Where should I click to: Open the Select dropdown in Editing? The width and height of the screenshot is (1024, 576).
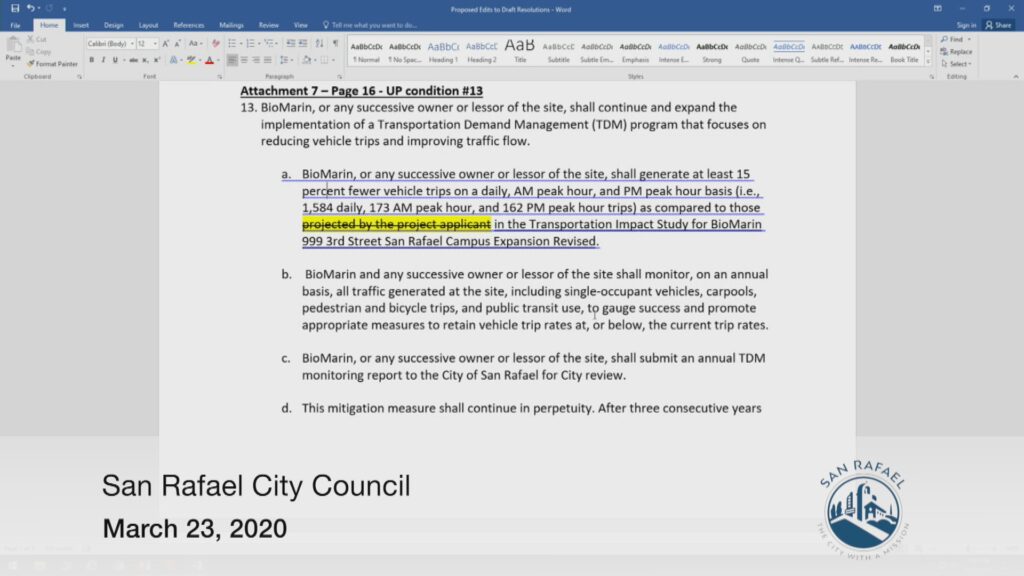pos(956,64)
